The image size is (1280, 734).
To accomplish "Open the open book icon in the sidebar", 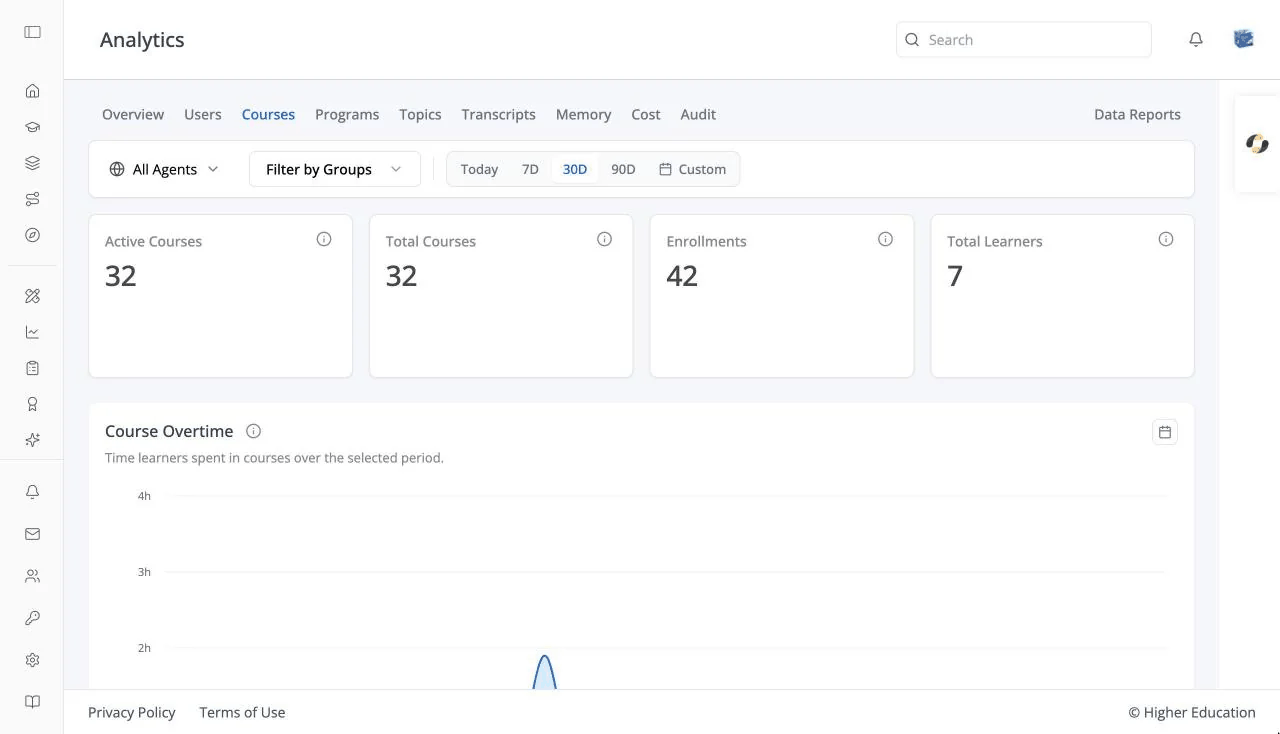I will click(x=32, y=702).
